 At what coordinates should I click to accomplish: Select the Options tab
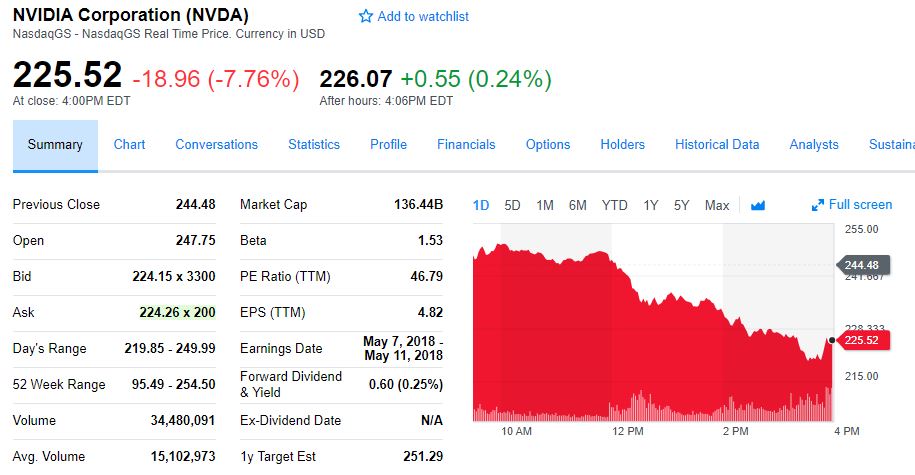pyautogui.click(x=548, y=145)
